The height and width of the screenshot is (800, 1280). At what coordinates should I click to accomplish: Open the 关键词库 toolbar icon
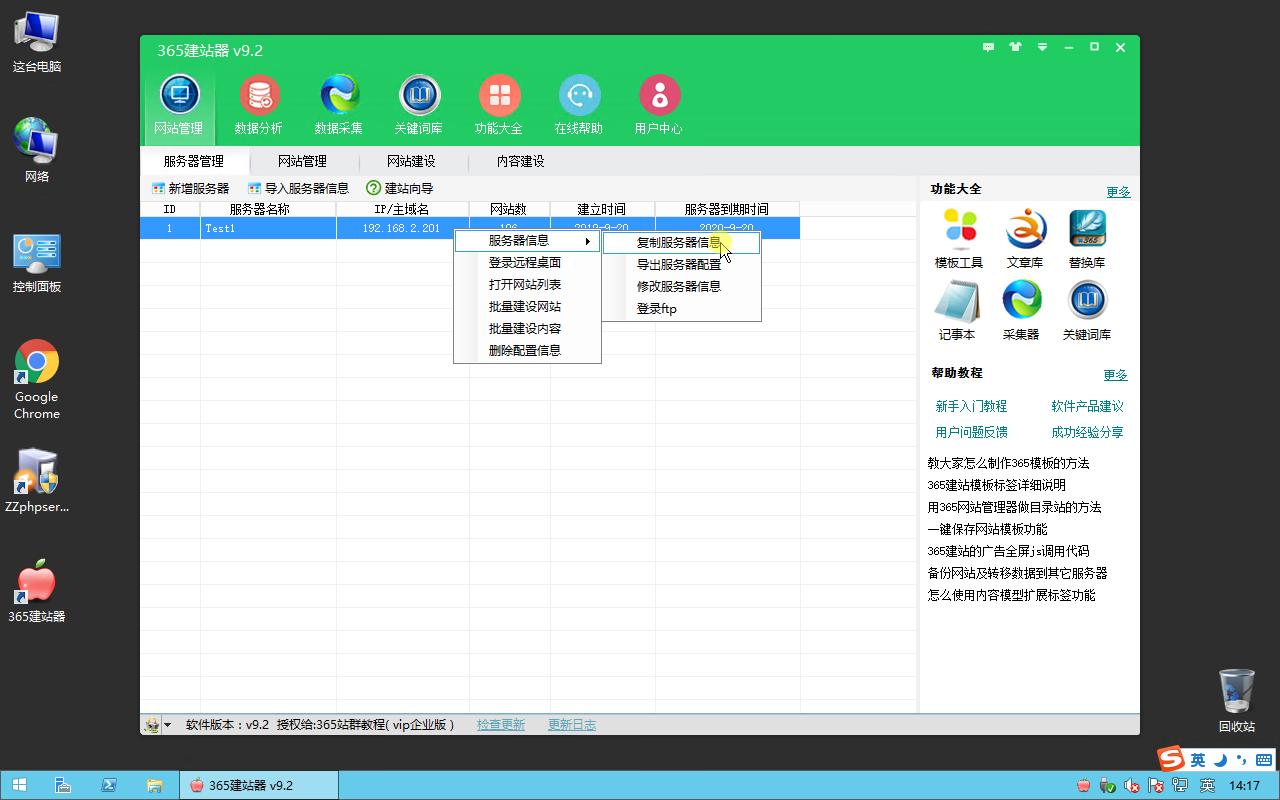click(x=419, y=105)
